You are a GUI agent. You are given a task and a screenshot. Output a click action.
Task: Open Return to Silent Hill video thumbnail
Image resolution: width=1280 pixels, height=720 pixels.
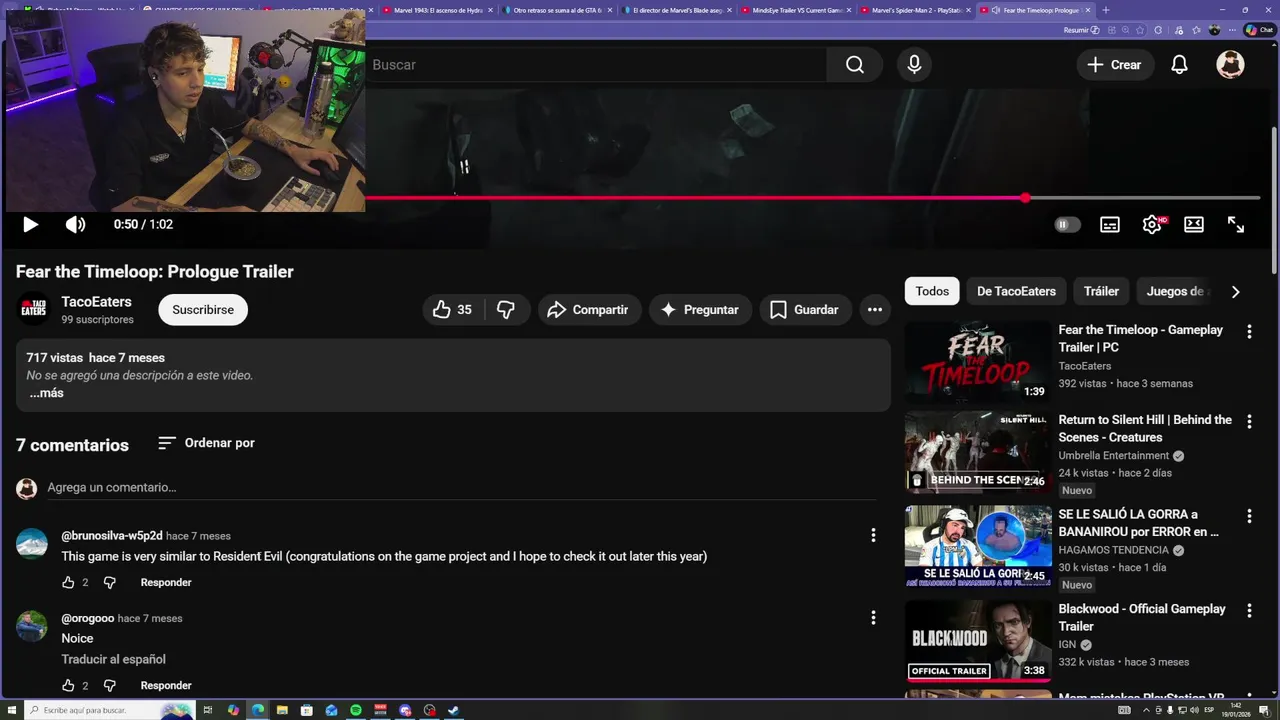pos(978,452)
